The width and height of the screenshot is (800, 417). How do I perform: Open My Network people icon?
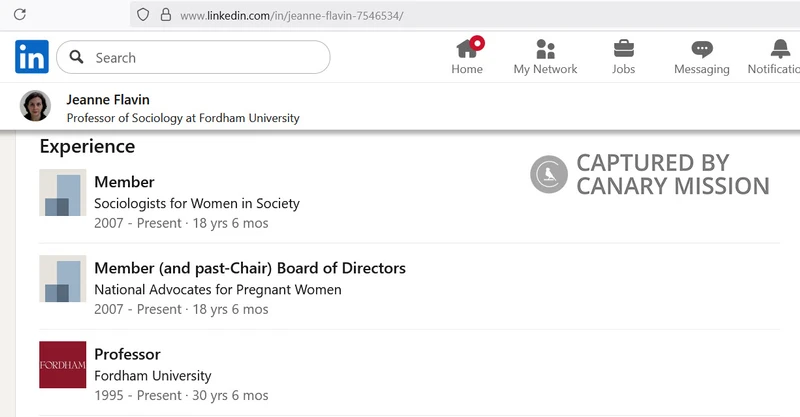545,49
